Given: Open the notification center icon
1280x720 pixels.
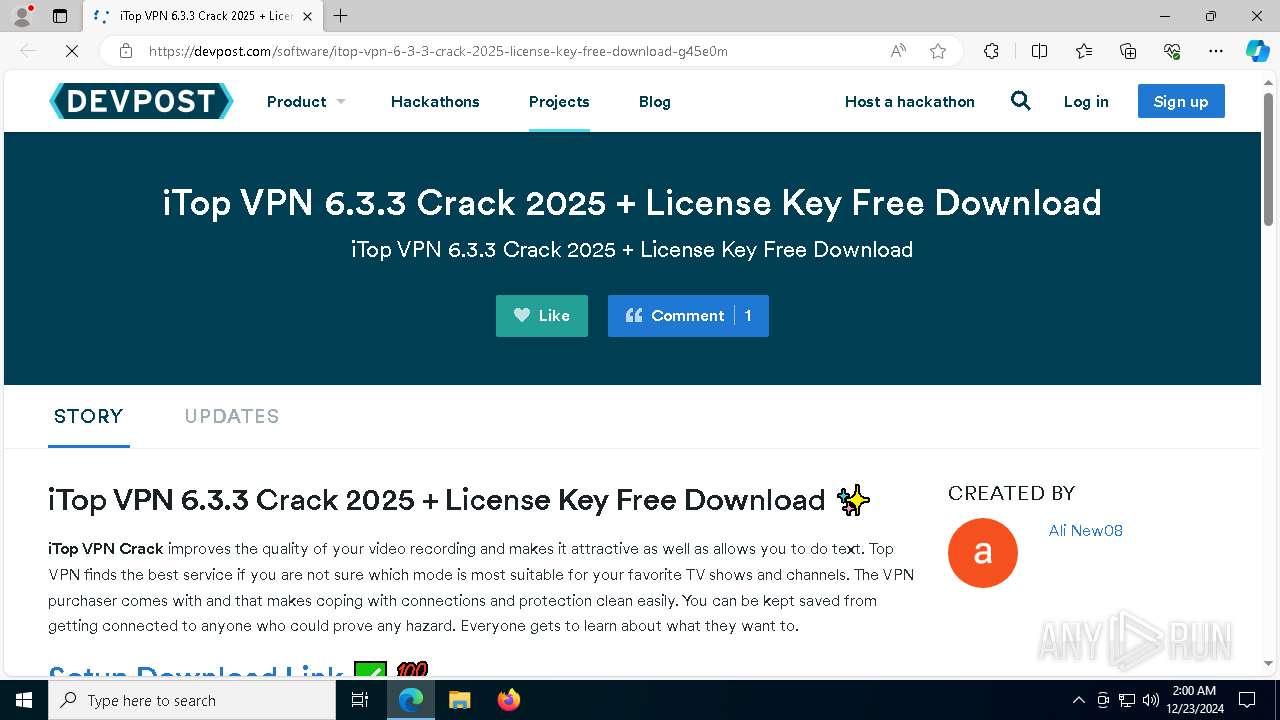Looking at the screenshot, I should (1247, 700).
